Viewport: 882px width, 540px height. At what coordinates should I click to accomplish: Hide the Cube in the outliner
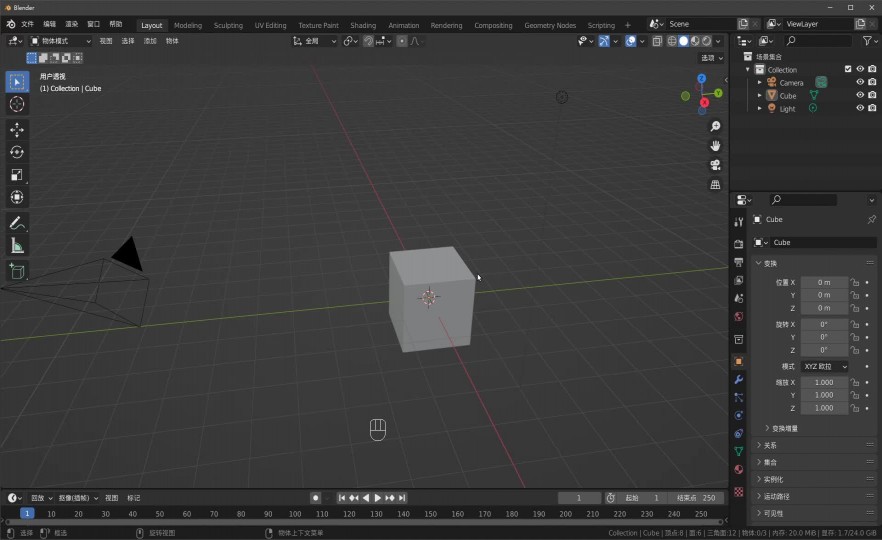click(x=860, y=95)
